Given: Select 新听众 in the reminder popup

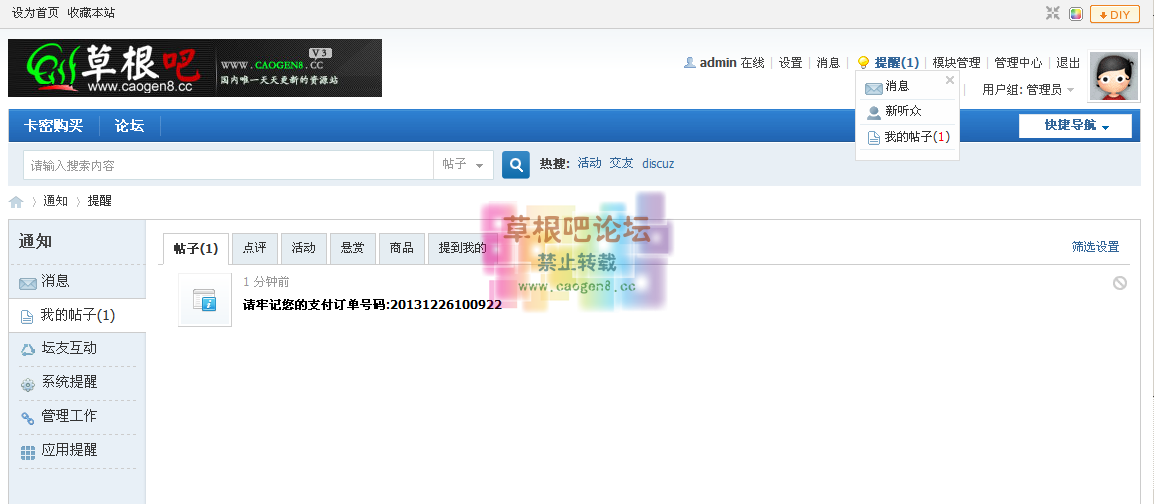Looking at the screenshot, I should [x=903, y=111].
